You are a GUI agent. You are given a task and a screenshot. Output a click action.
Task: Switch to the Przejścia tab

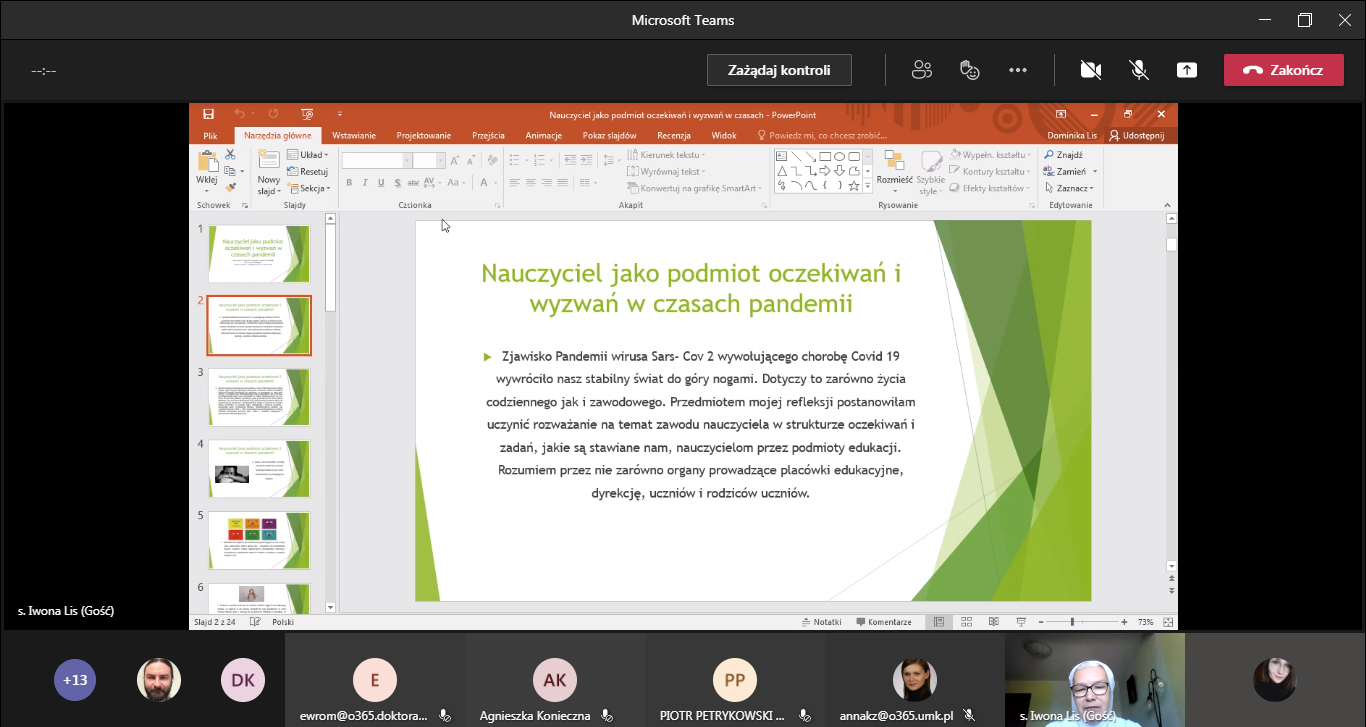pyautogui.click(x=488, y=135)
